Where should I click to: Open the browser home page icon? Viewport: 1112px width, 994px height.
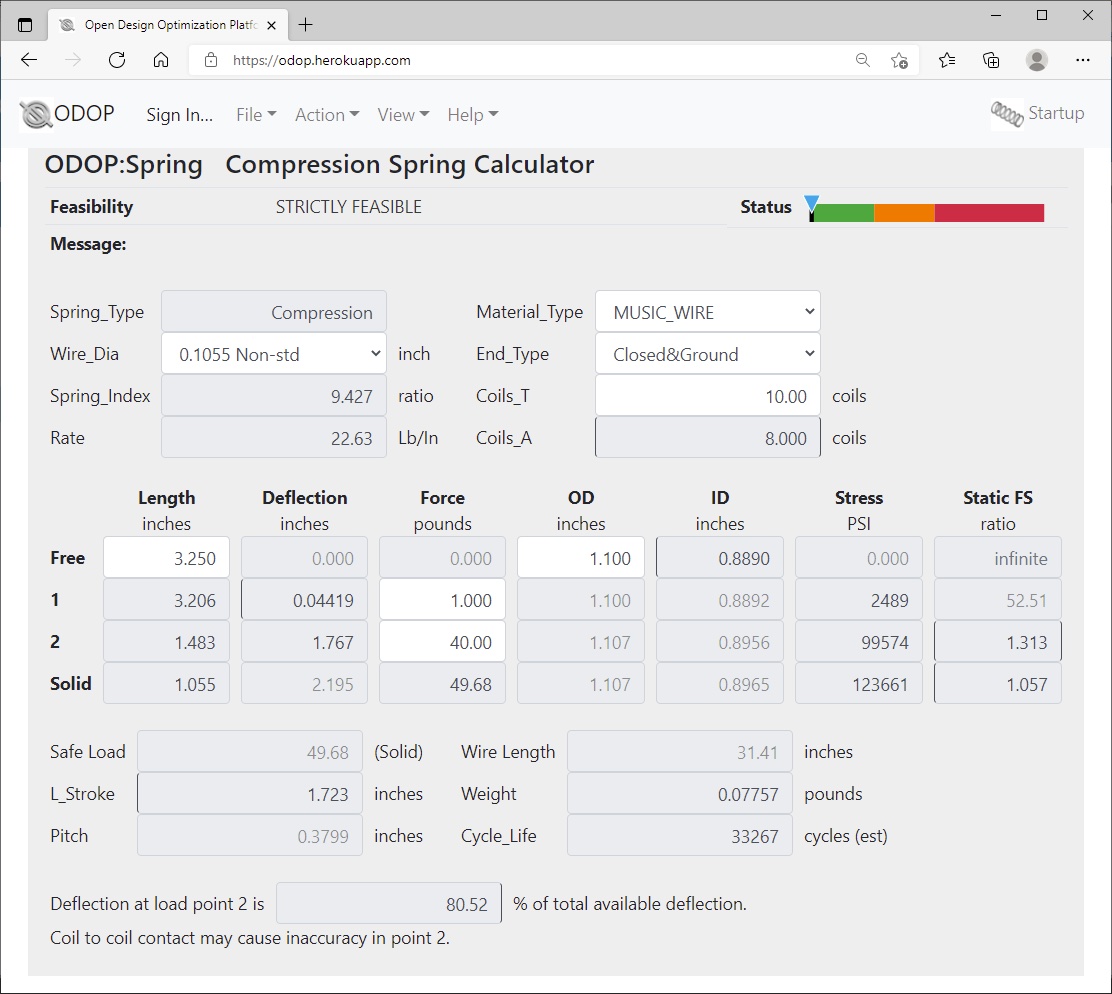coord(161,60)
